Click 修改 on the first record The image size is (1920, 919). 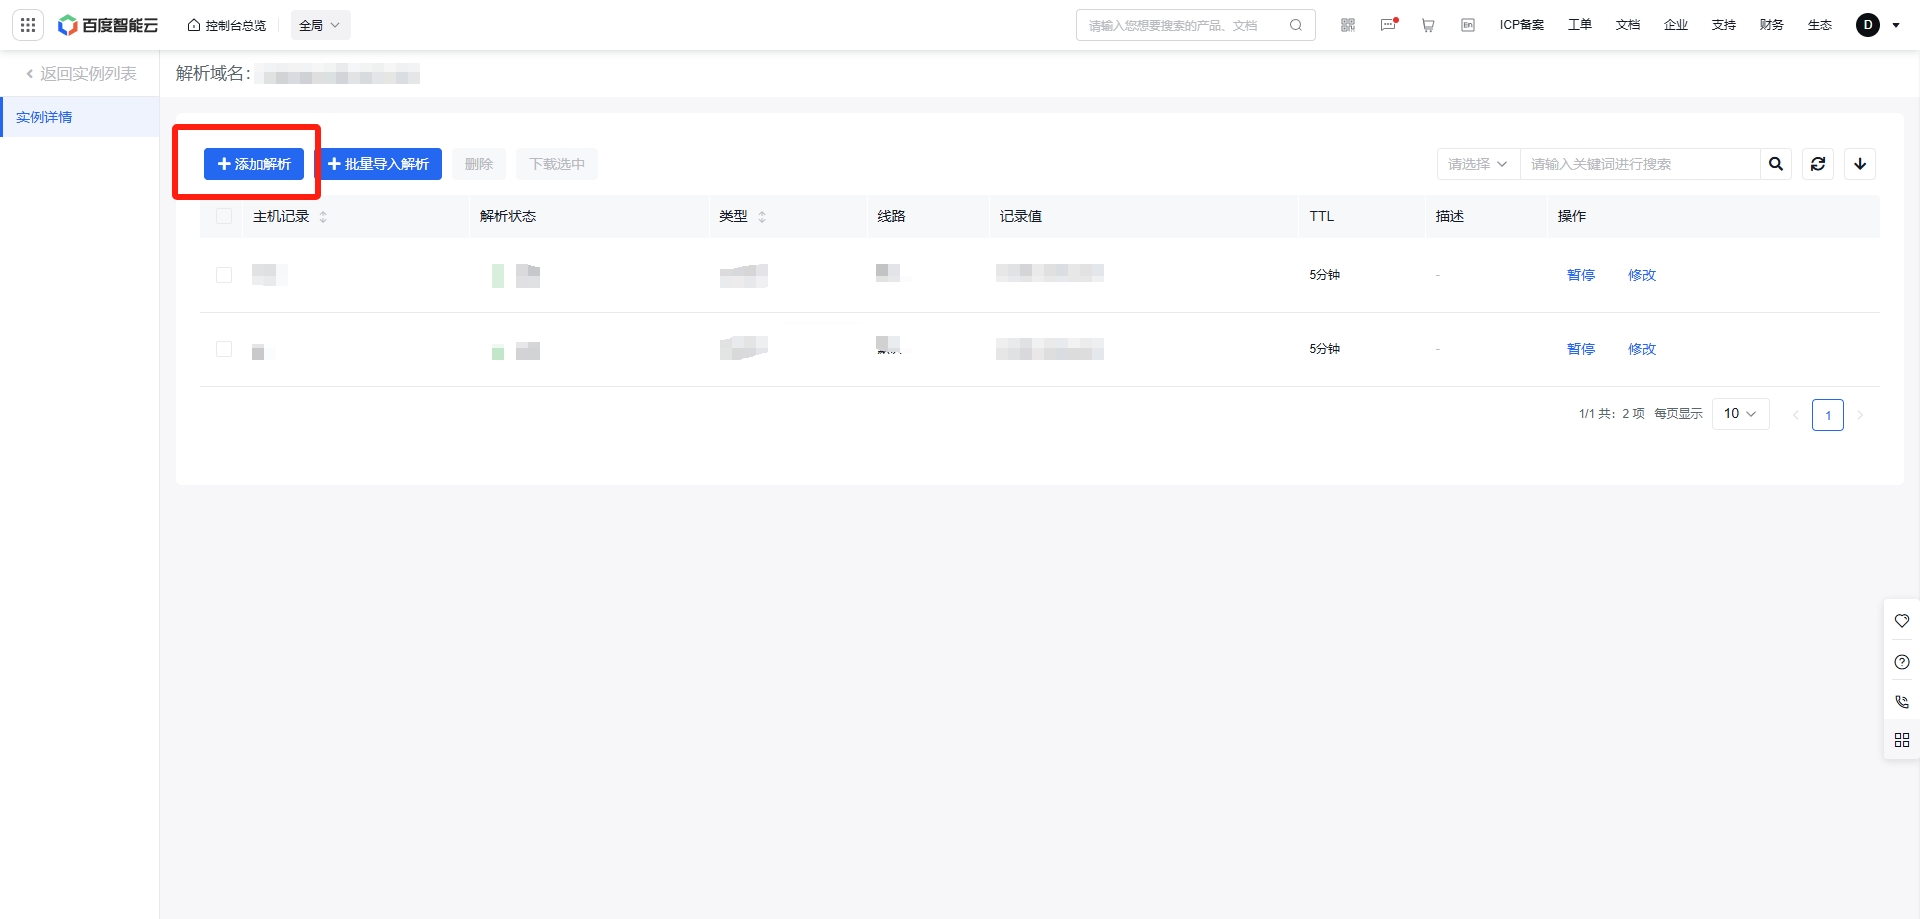click(x=1642, y=275)
